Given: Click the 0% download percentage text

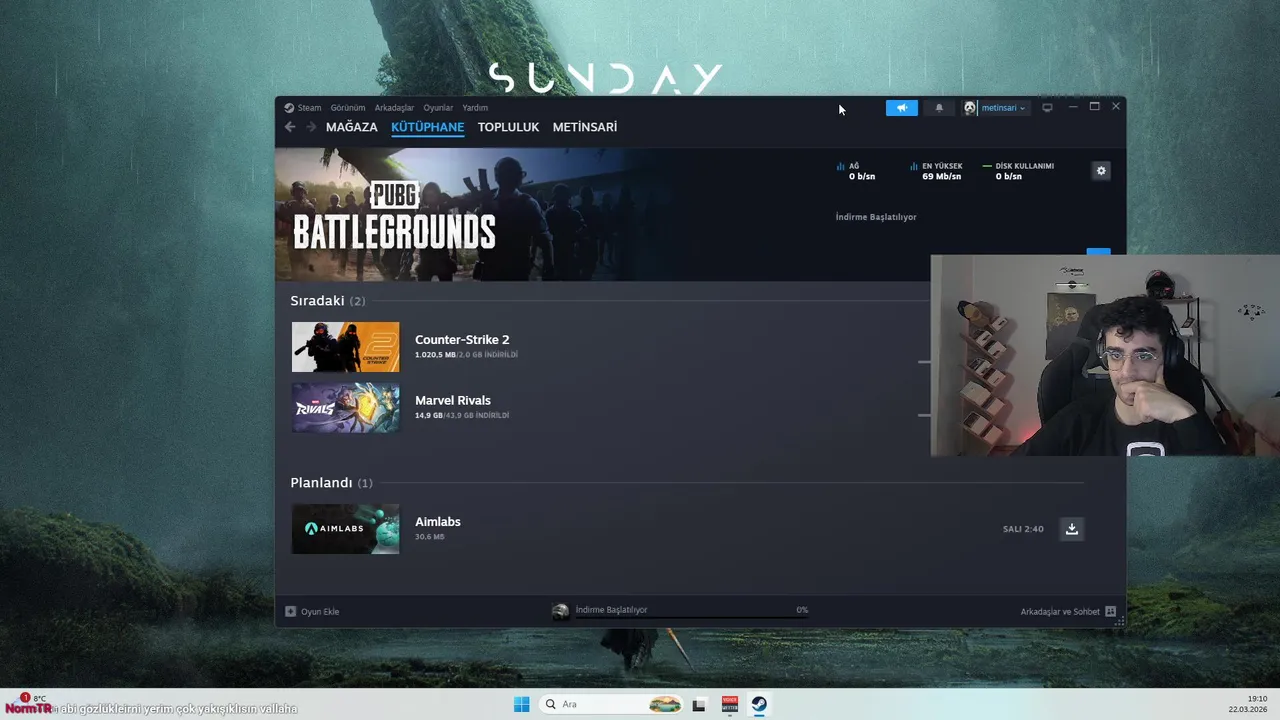Looking at the screenshot, I should pos(802,610).
